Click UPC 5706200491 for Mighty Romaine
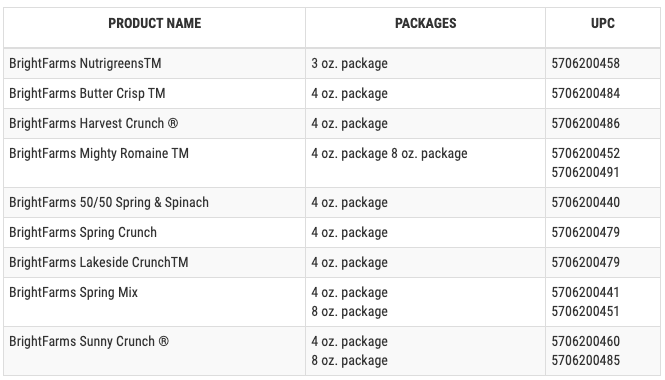665x380 pixels. point(585,172)
